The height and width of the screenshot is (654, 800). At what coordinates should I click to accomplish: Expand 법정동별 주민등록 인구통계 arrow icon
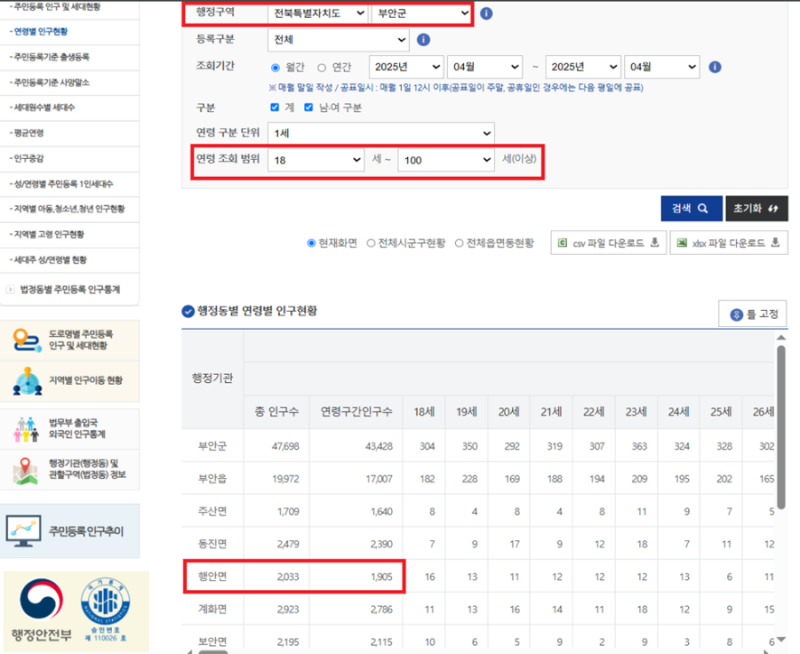pyautogui.click(x=10, y=290)
